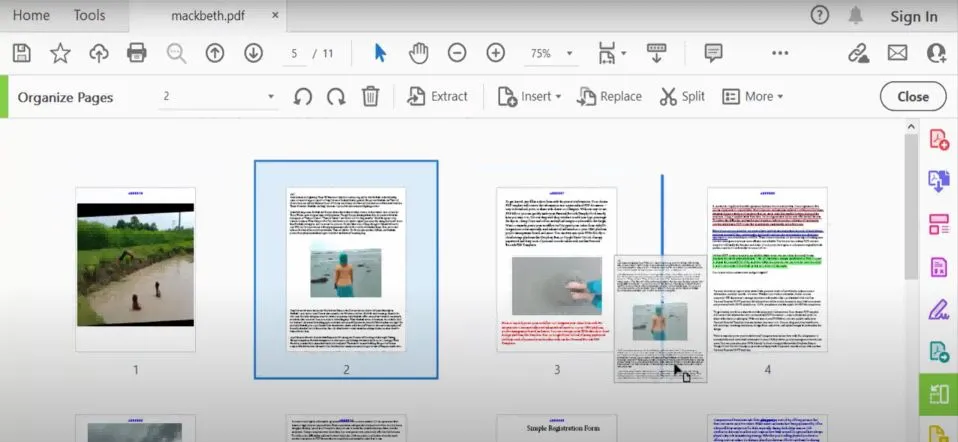Send file by email envelope icon
The width and height of the screenshot is (958, 442).
tap(898, 53)
